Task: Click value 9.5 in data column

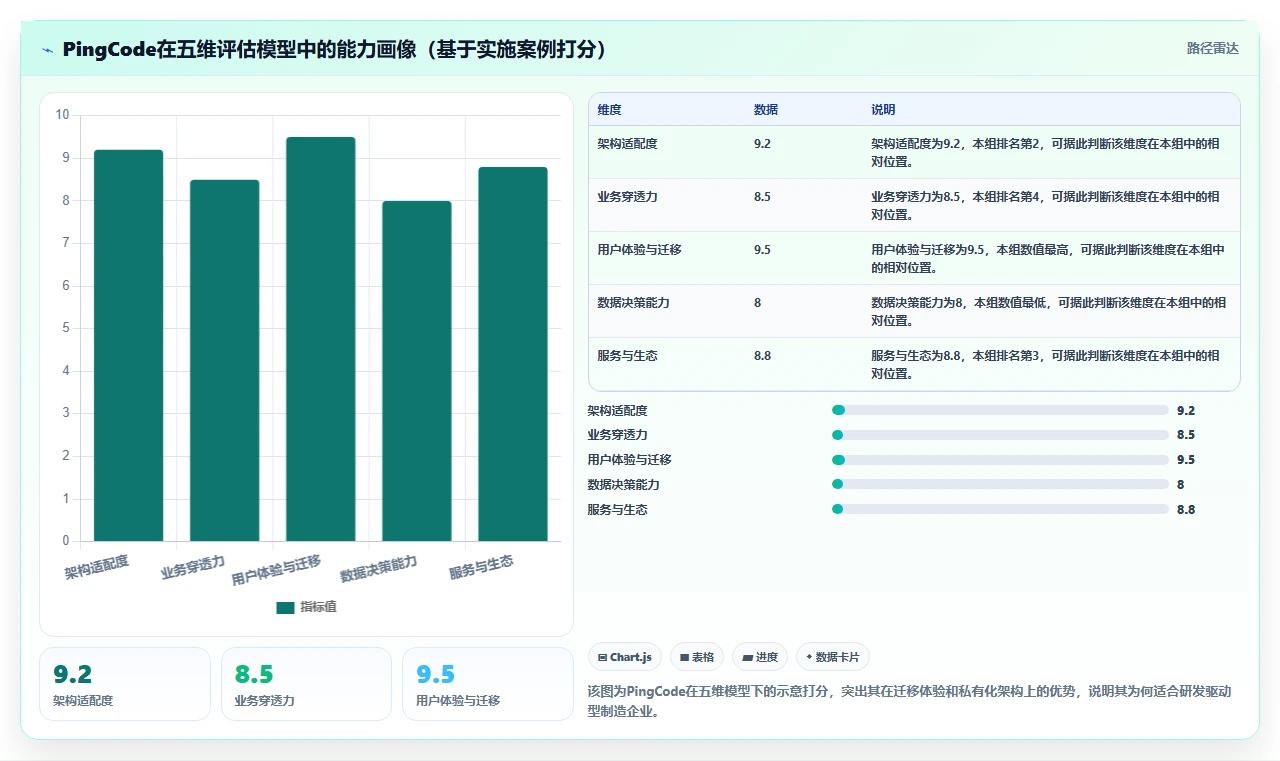Action: pyautogui.click(x=762, y=250)
